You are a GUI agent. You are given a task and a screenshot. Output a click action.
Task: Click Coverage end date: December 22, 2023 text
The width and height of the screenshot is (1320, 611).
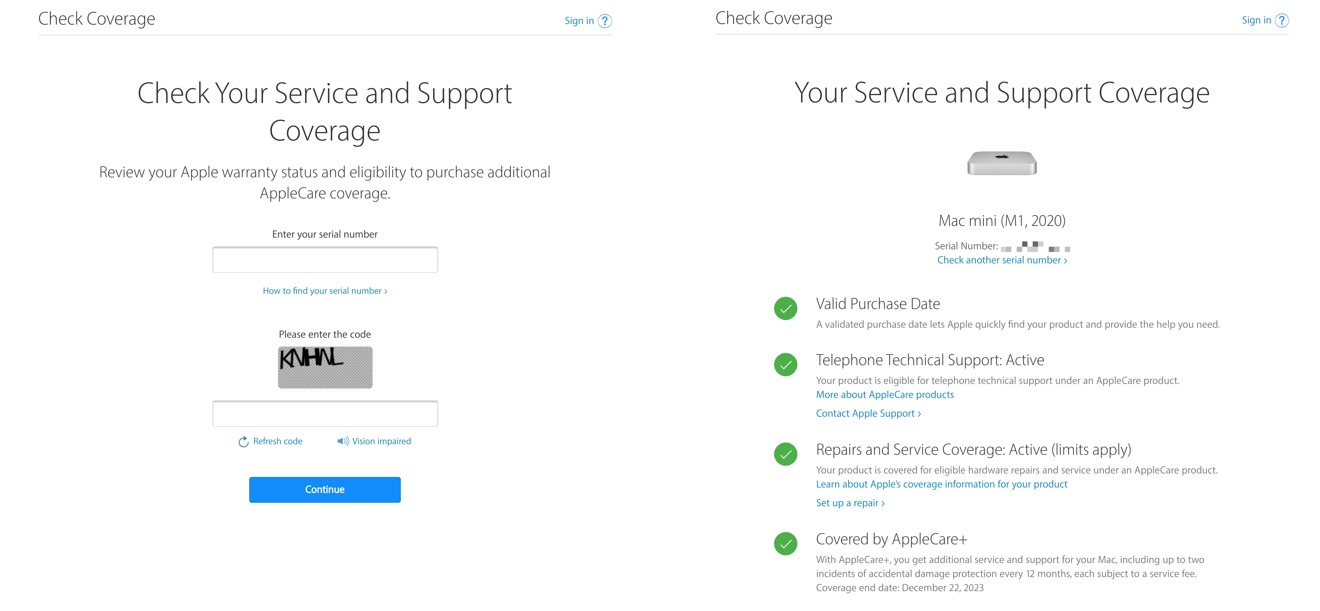(900, 588)
